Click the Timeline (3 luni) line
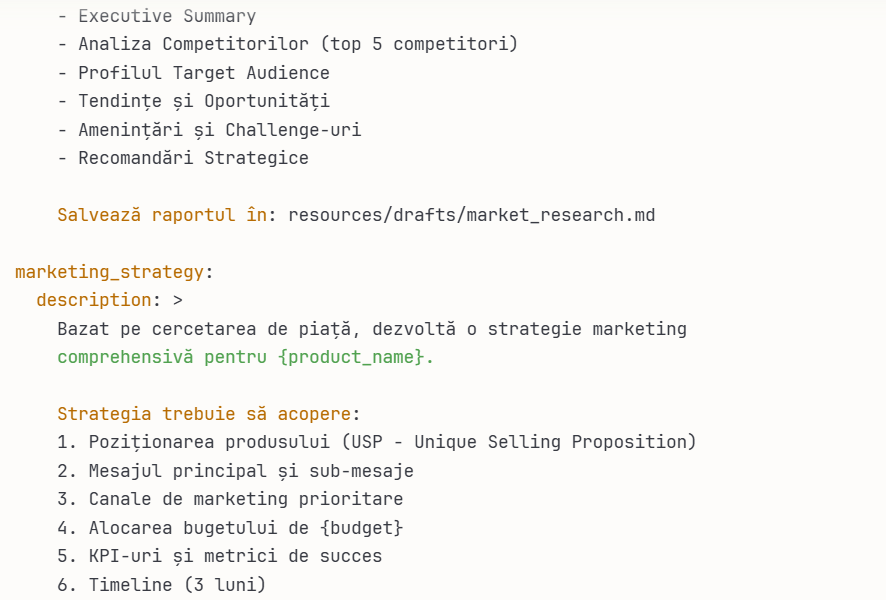Image resolution: width=886 pixels, height=600 pixels. pyautogui.click(x=177, y=584)
